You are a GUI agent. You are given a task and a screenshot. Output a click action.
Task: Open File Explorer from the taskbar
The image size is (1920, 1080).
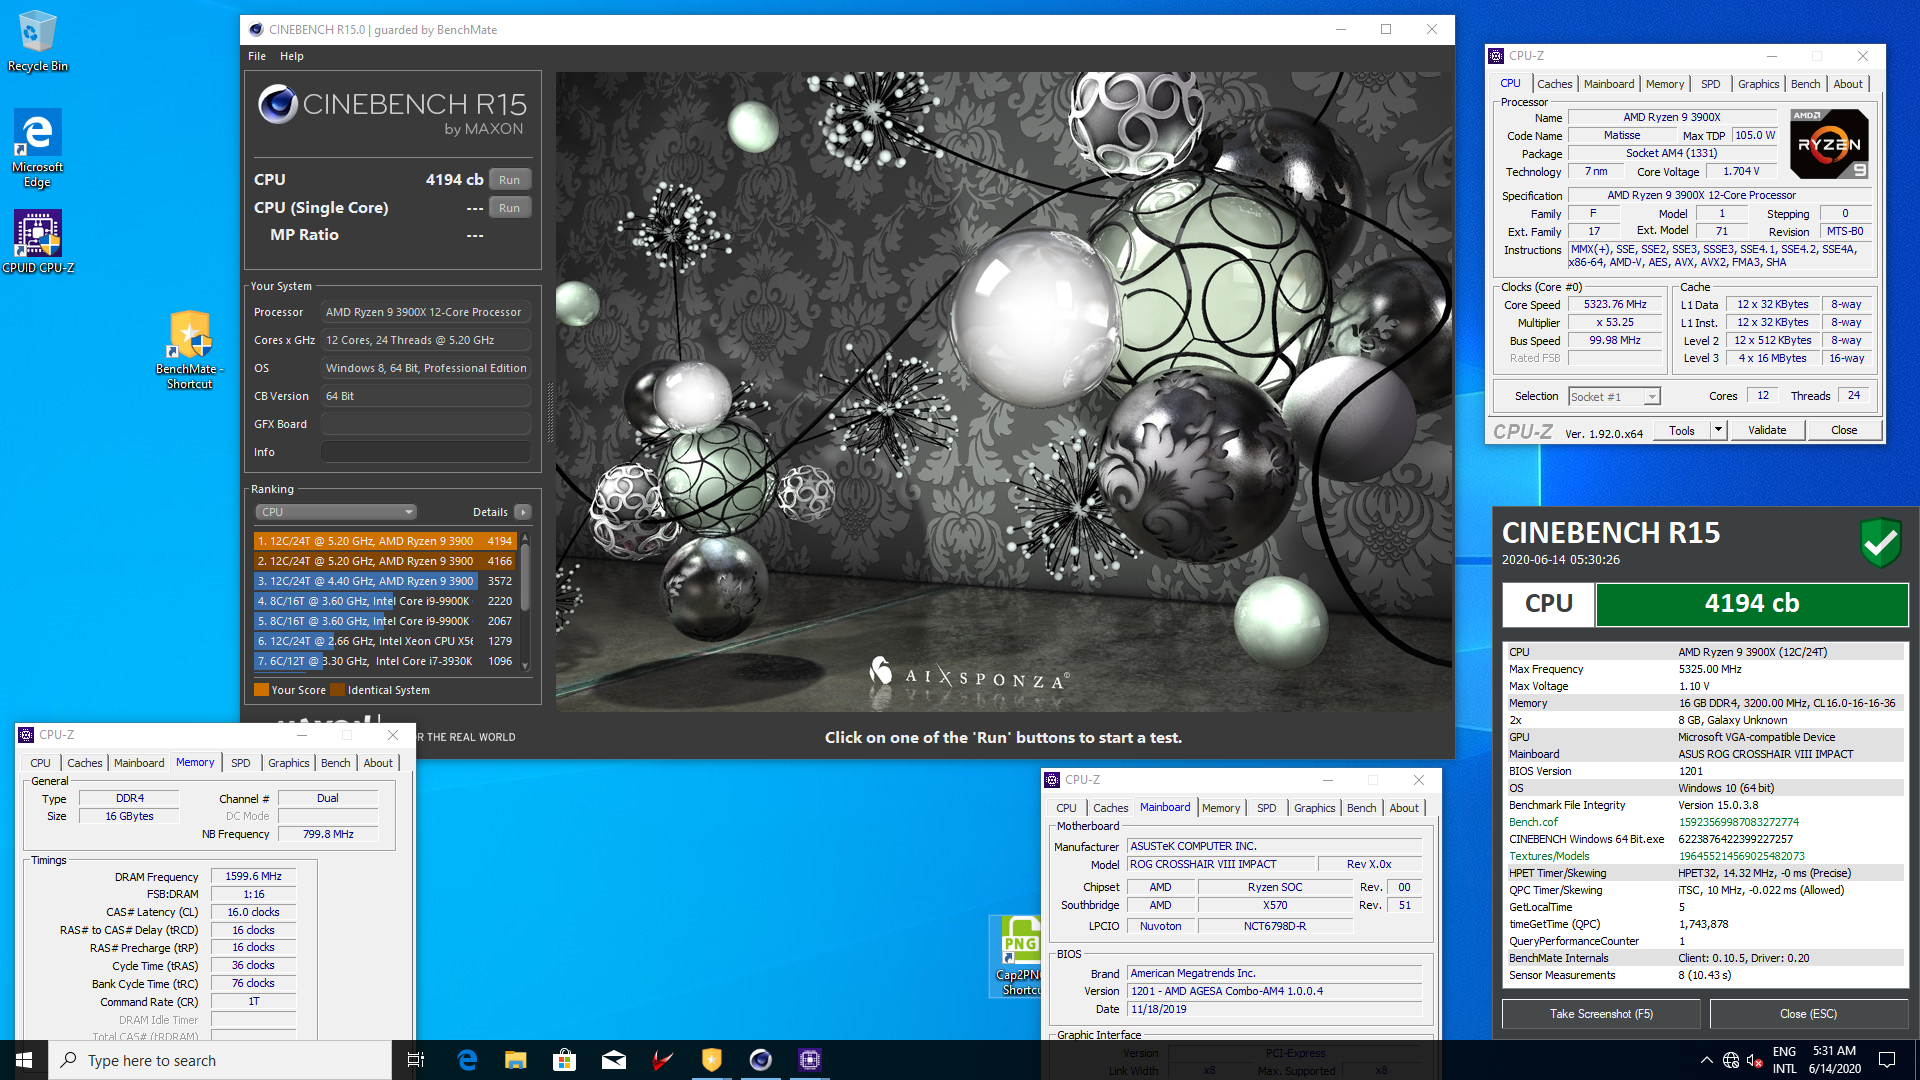pyautogui.click(x=515, y=1060)
